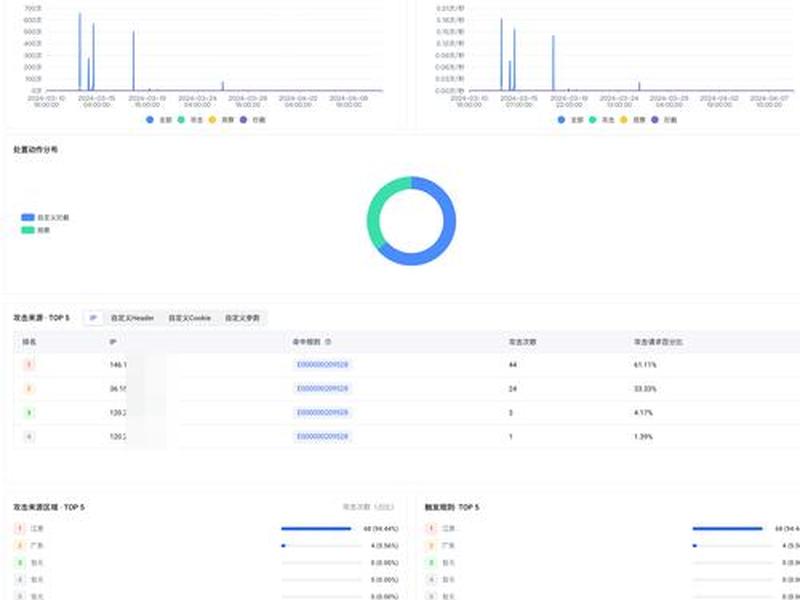Click info icon beside hit-rule column header
The height and width of the screenshot is (600, 800).
coord(328,342)
